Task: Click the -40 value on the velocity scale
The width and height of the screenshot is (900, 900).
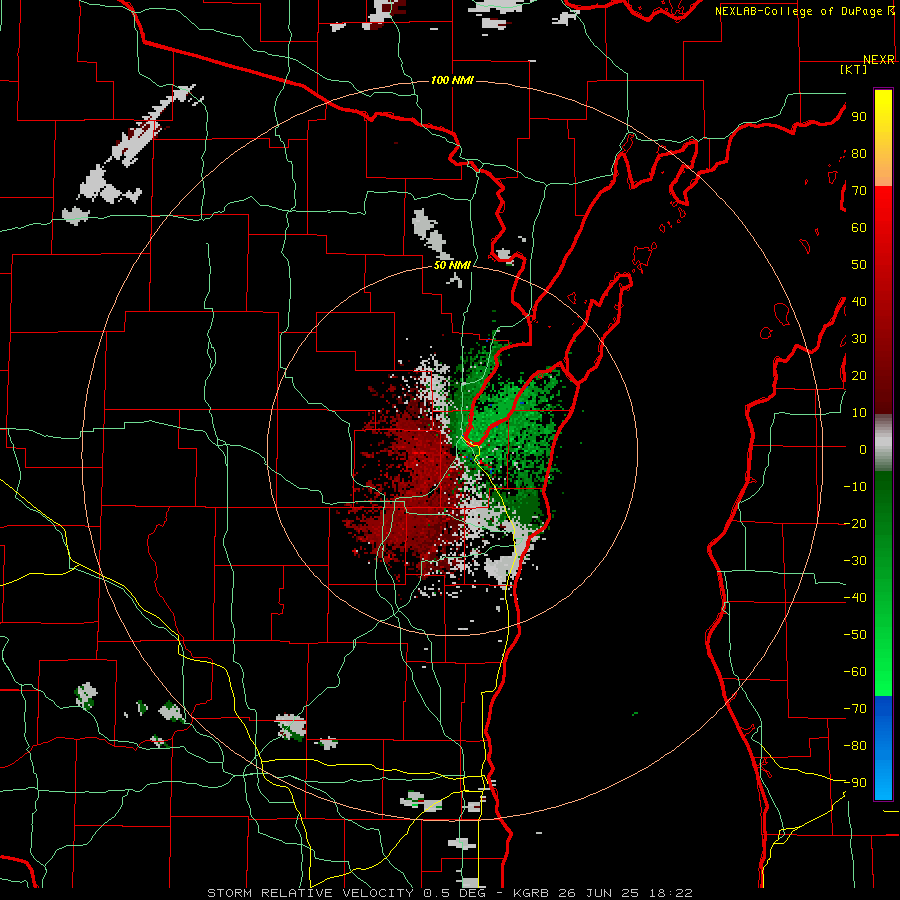Action: pos(855,598)
